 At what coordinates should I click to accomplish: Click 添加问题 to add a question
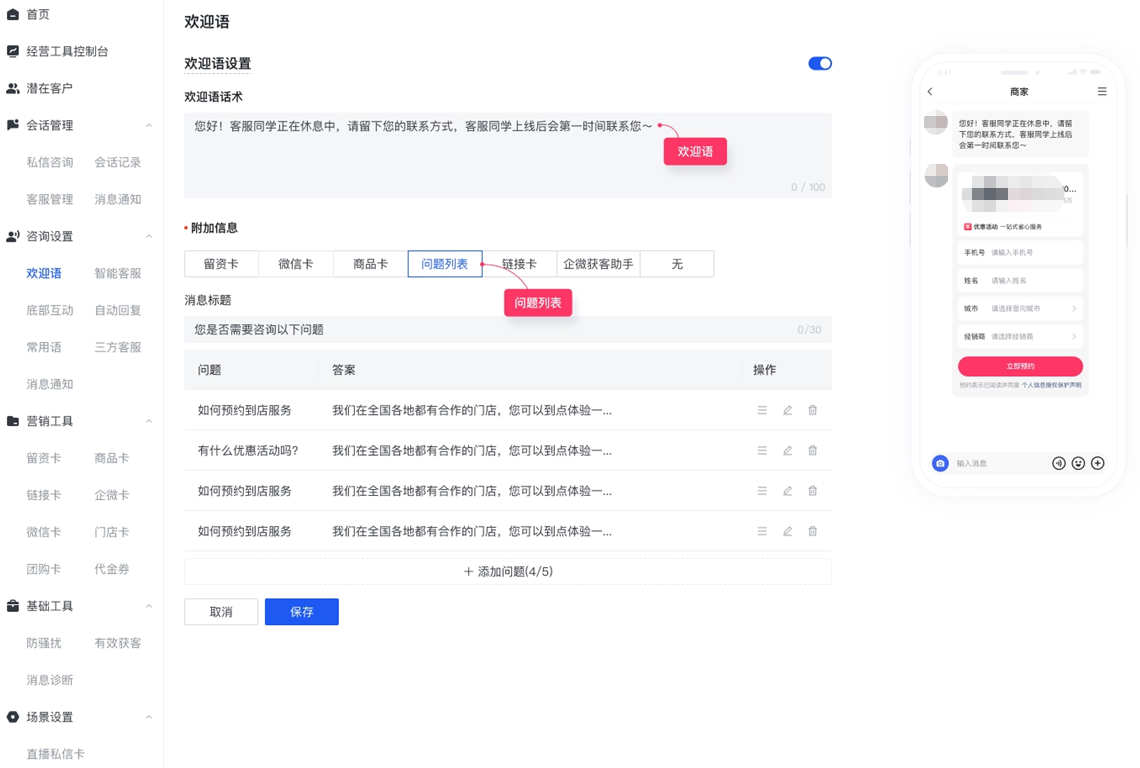507,571
